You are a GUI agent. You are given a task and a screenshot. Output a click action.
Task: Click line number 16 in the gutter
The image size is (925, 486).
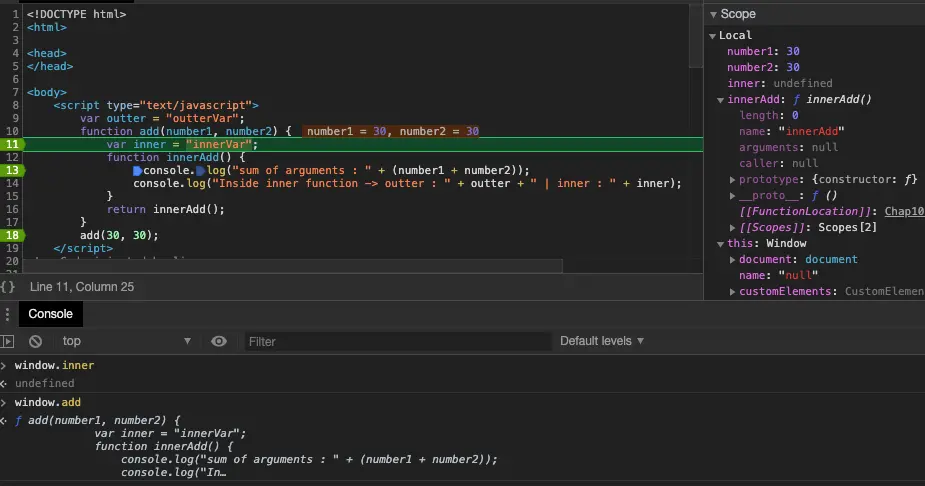point(12,209)
